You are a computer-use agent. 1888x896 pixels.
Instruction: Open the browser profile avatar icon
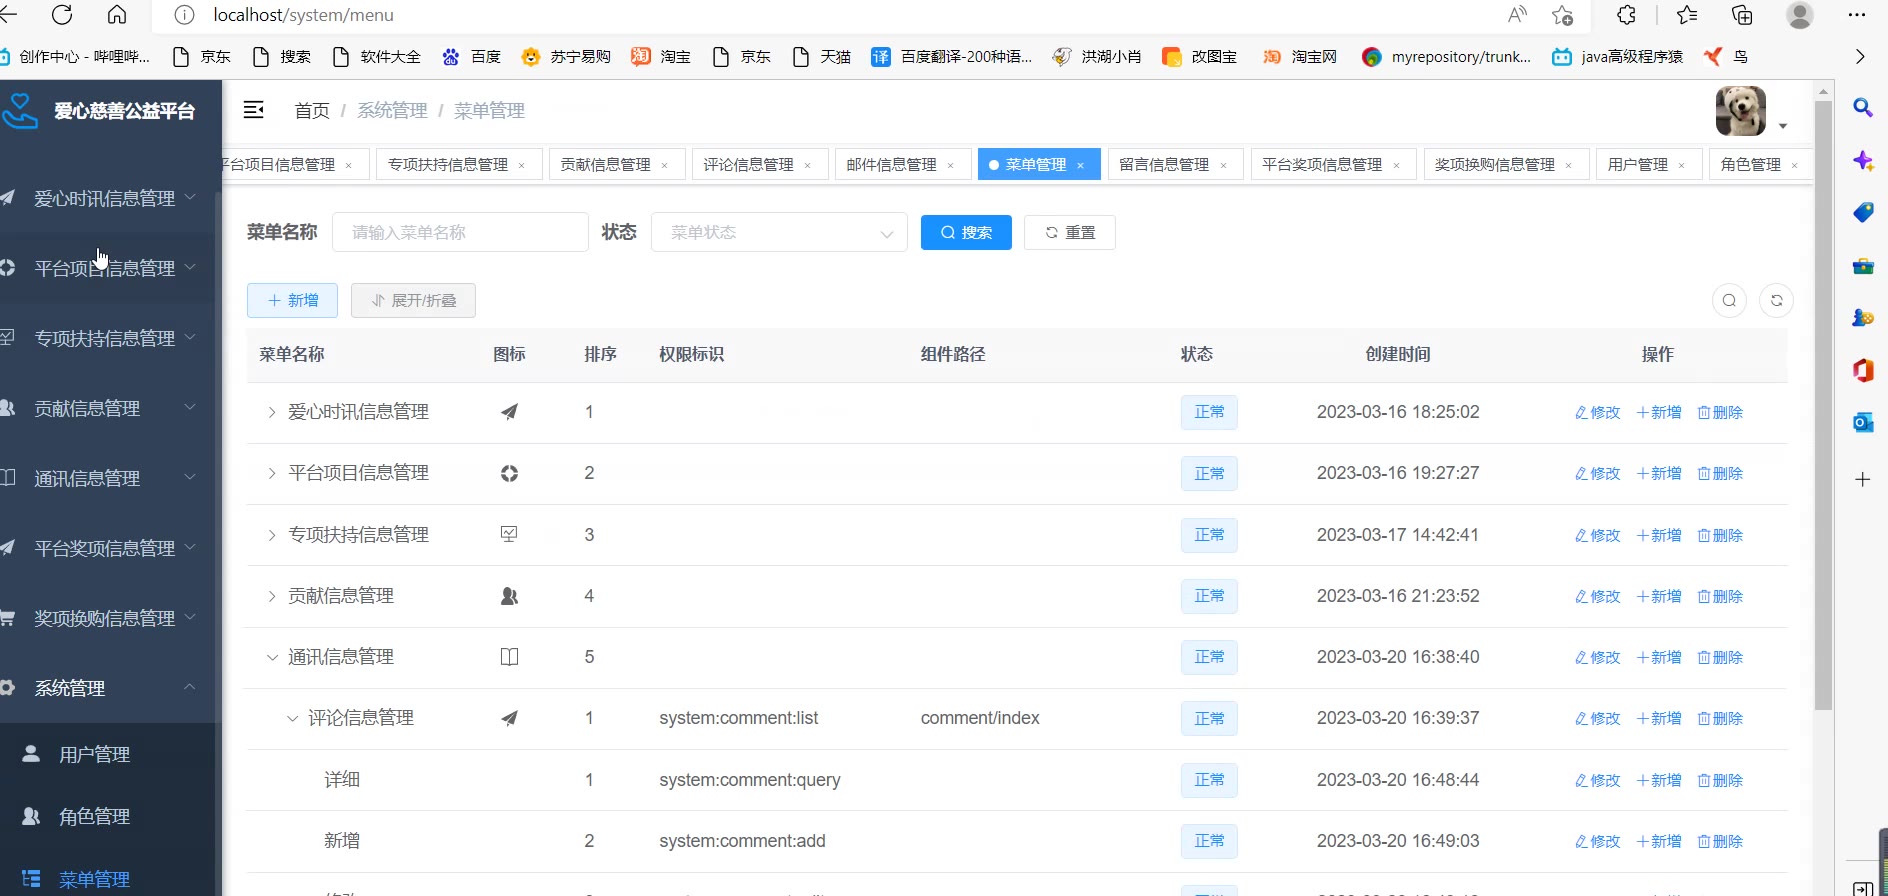click(x=1800, y=15)
